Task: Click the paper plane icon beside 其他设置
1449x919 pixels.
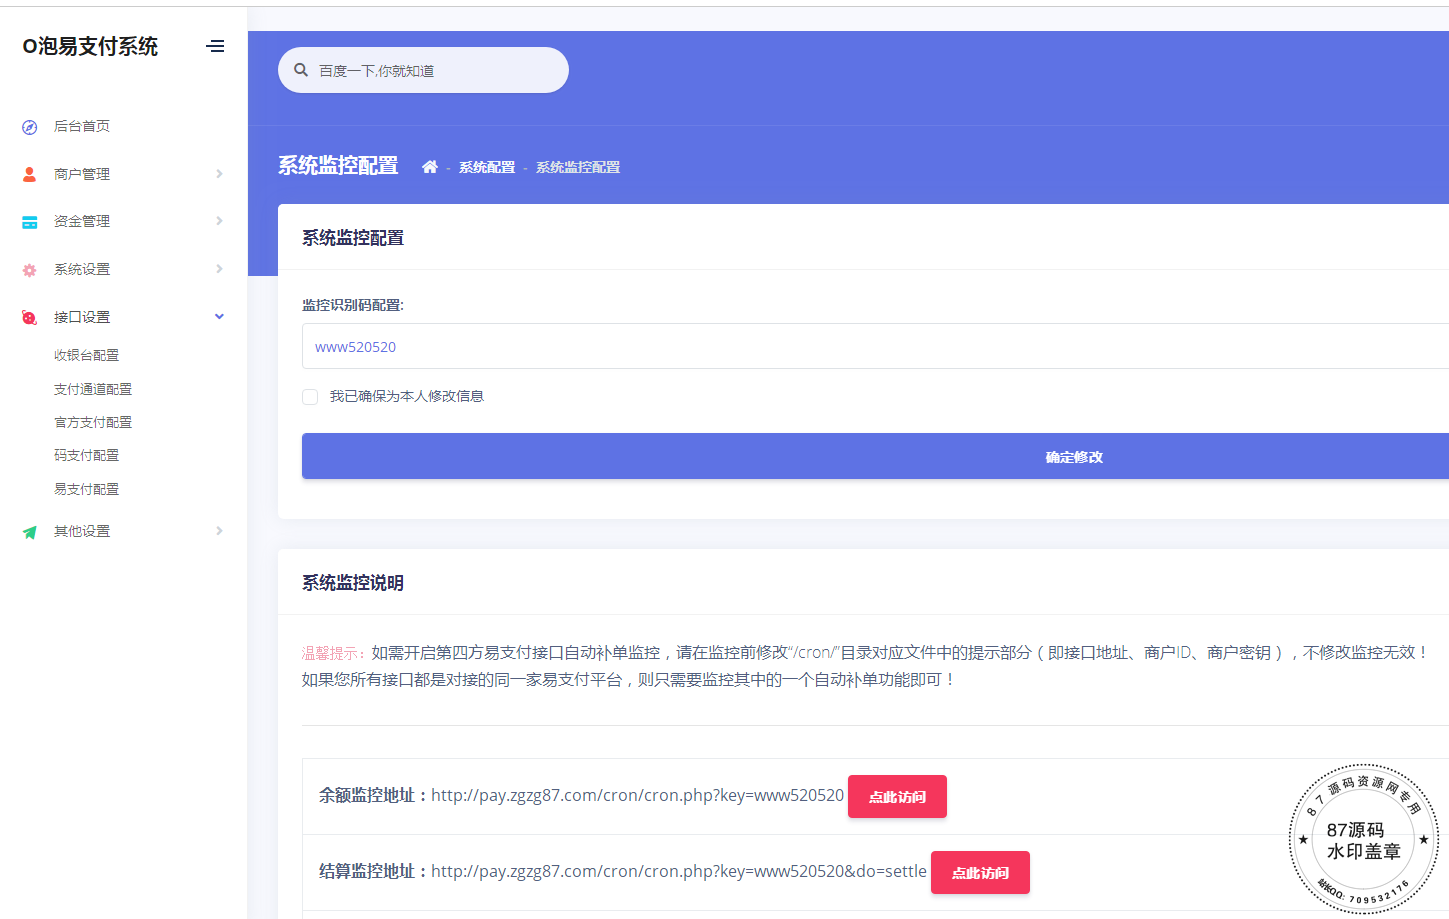Action: [x=30, y=532]
